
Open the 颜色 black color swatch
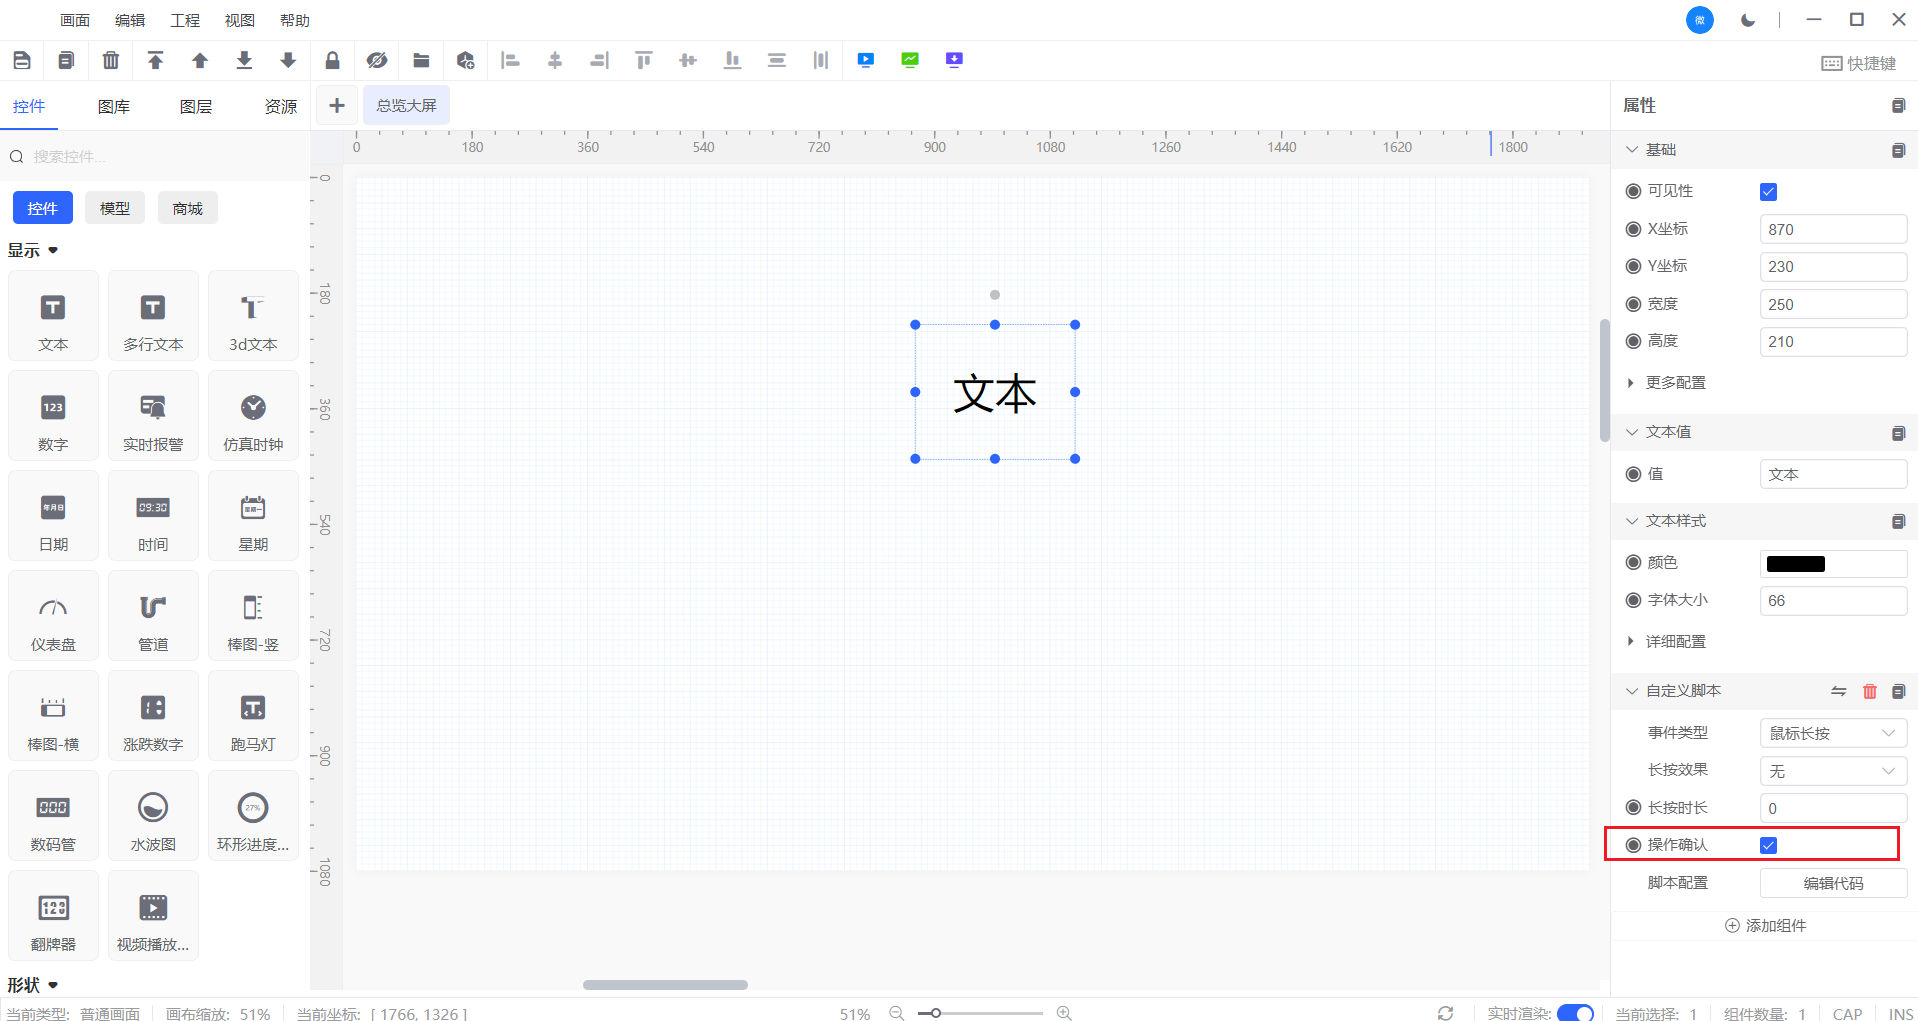pos(1795,564)
